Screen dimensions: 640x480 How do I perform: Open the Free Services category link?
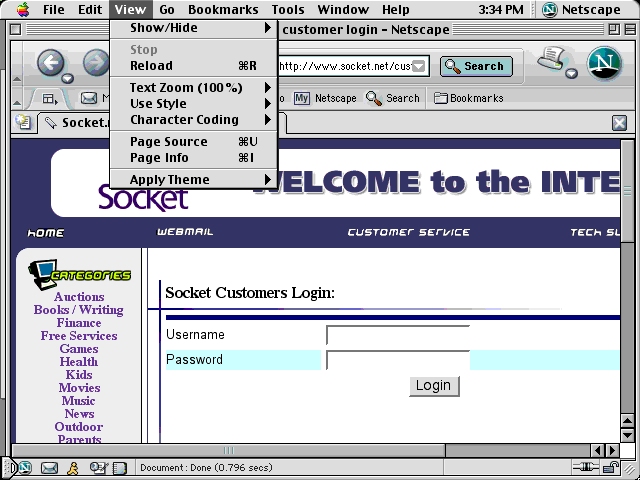pyautogui.click(x=79, y=336)
